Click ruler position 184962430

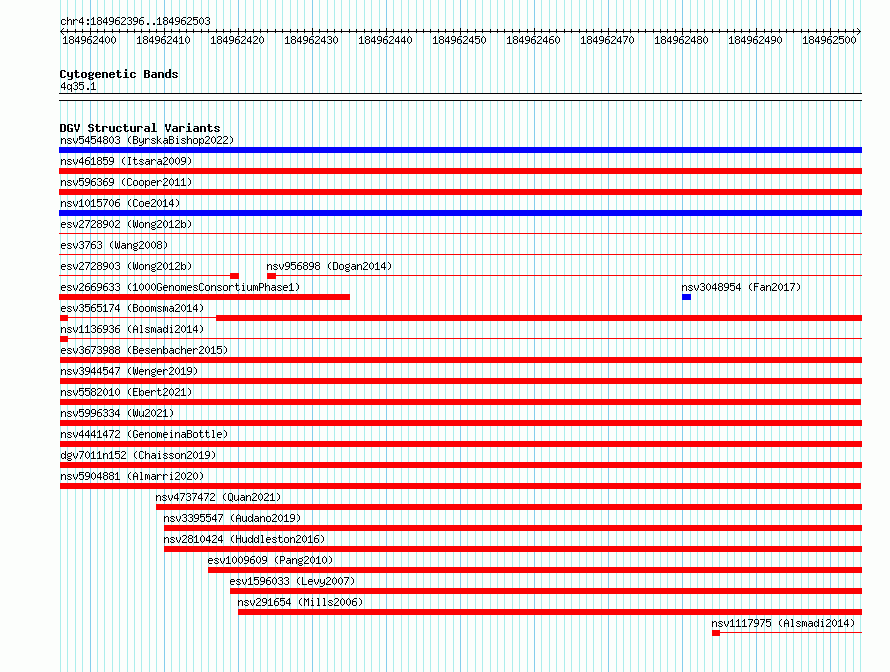coord(311,40)
